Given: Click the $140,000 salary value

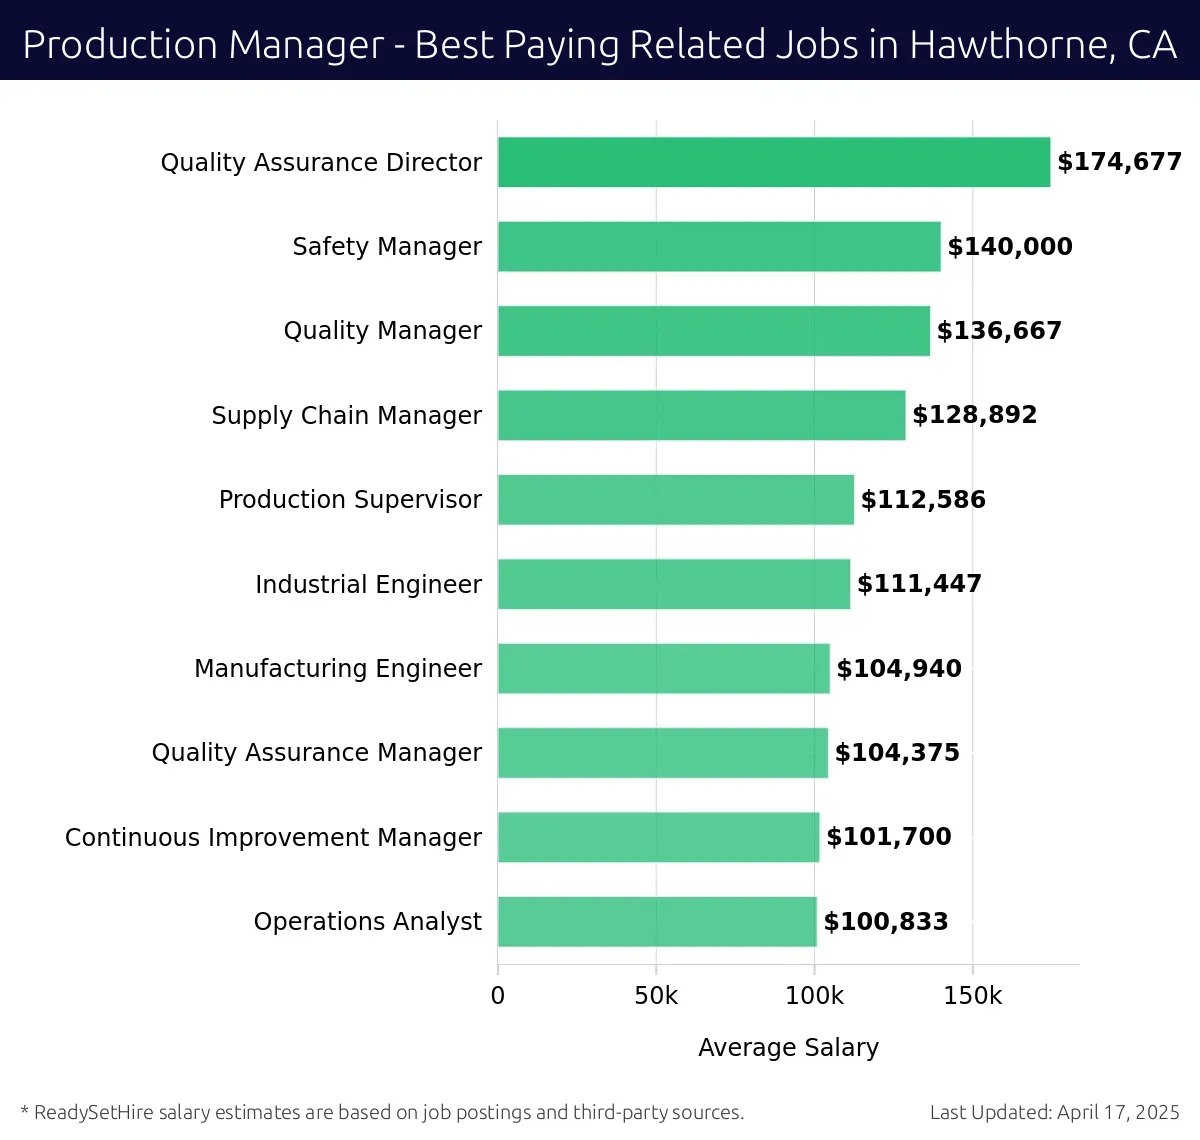Looking at the screenshot, I should coord(1010,247).
